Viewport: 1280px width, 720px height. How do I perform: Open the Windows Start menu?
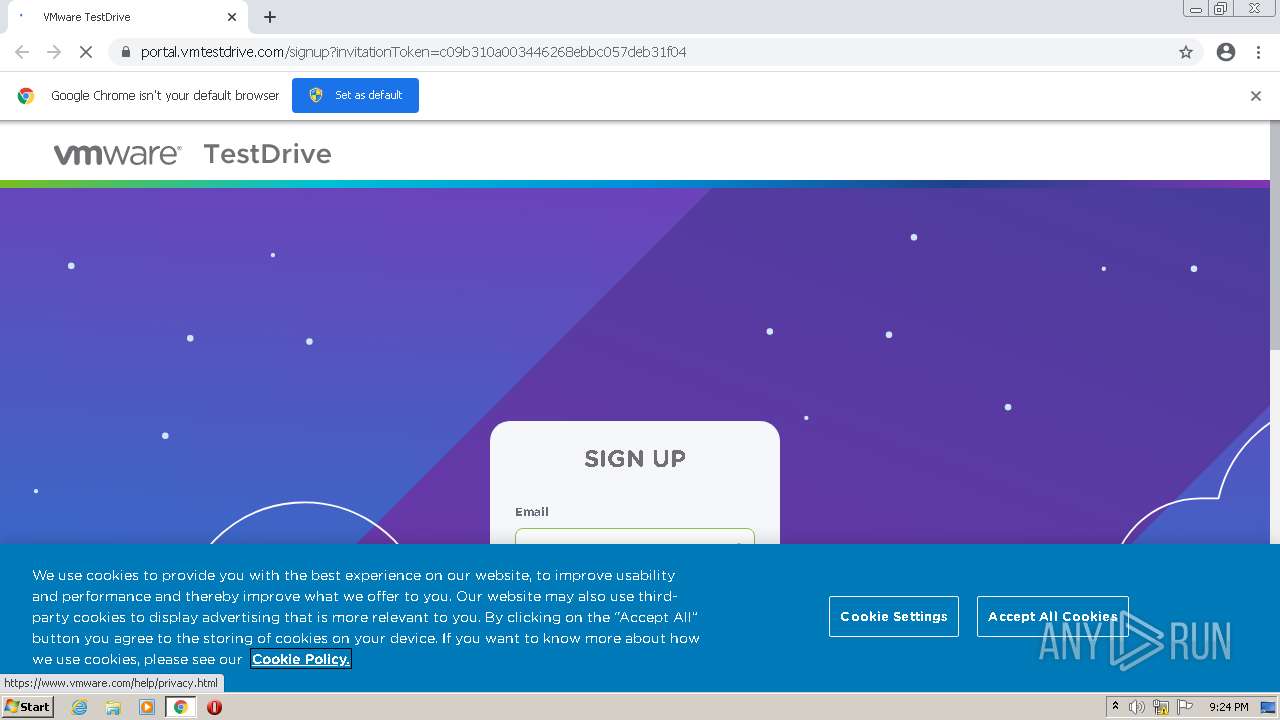[28, 706]
